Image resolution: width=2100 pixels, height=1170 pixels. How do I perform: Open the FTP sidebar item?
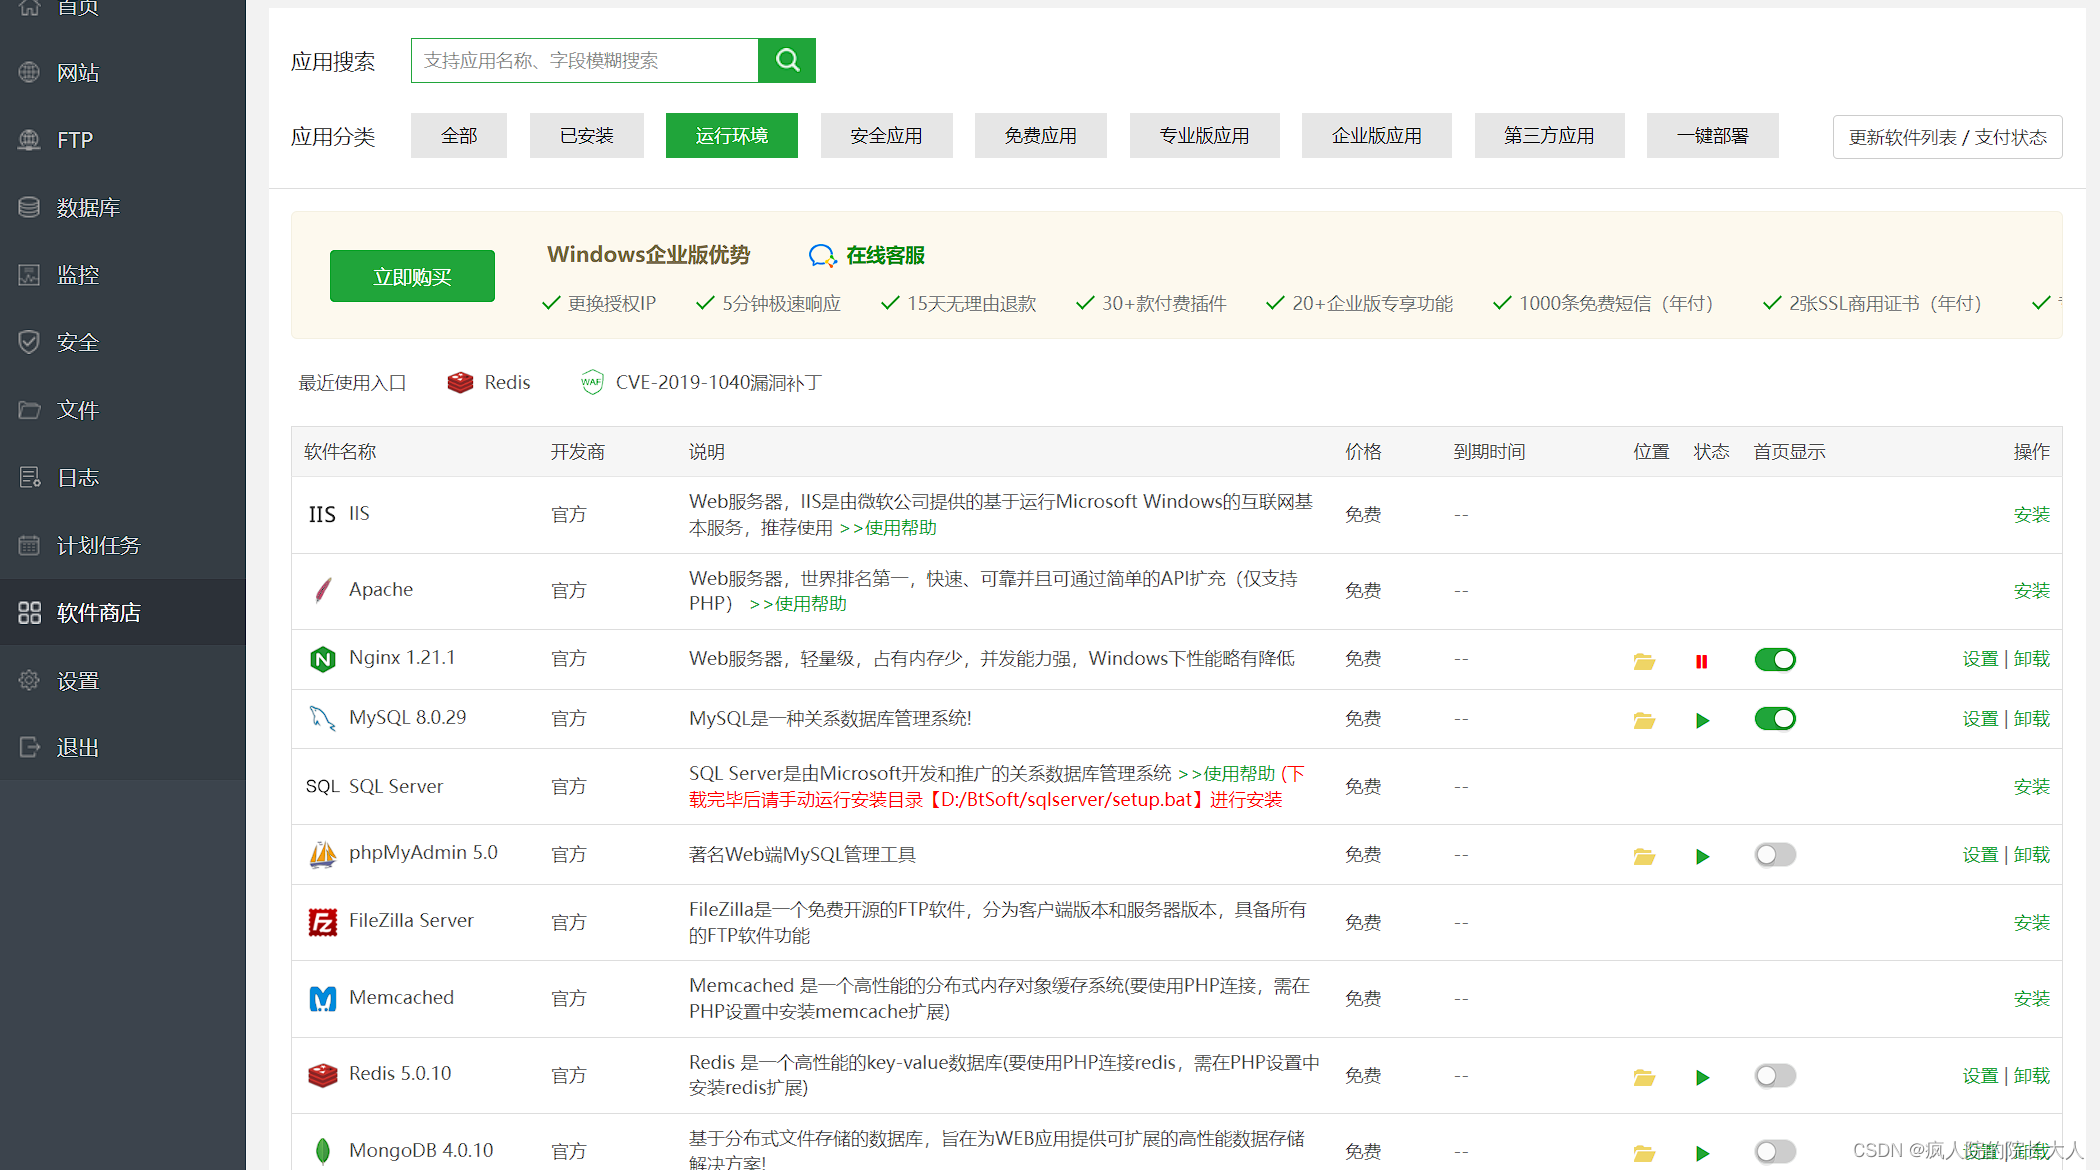122,140
